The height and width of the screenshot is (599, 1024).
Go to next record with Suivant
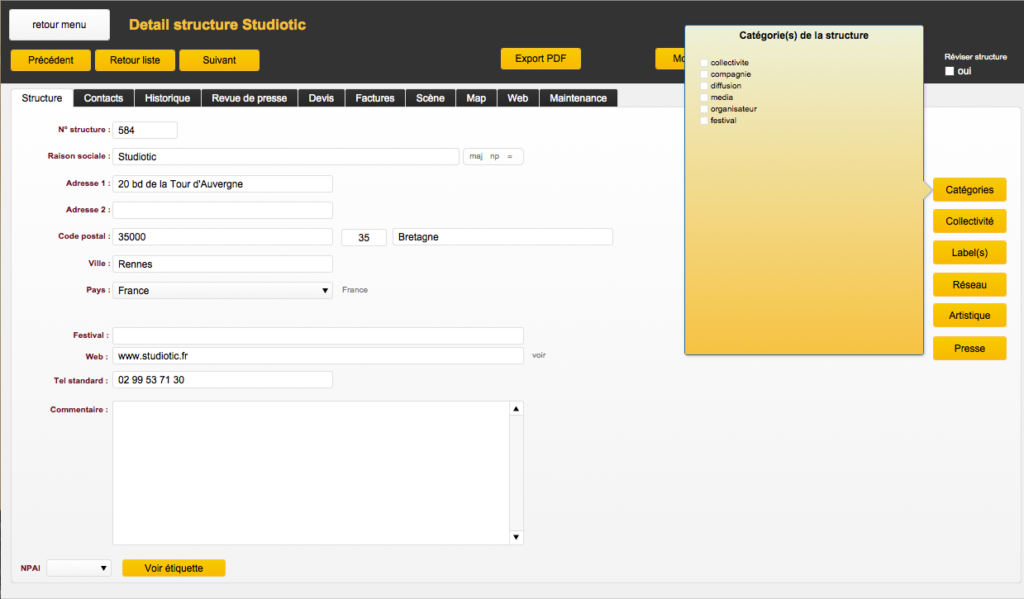pos(219,60)
